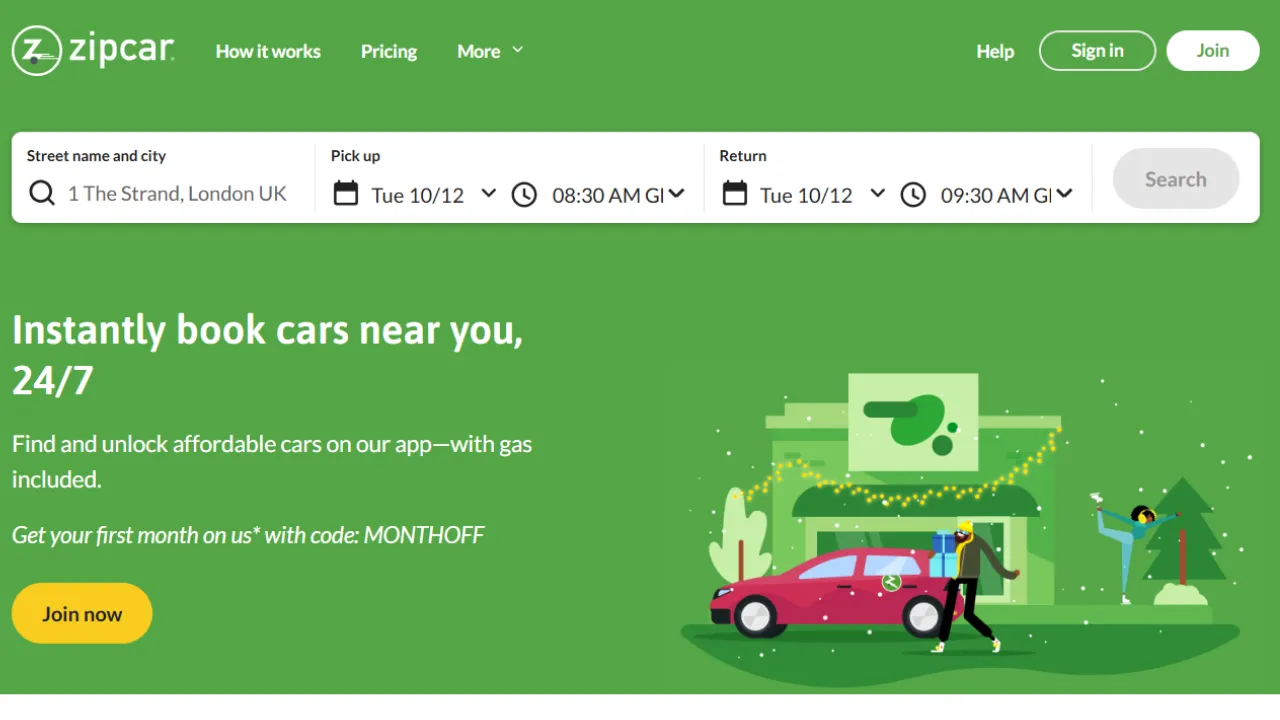
Task: Click the Return clock icon
Action: [x=913, y=194]
